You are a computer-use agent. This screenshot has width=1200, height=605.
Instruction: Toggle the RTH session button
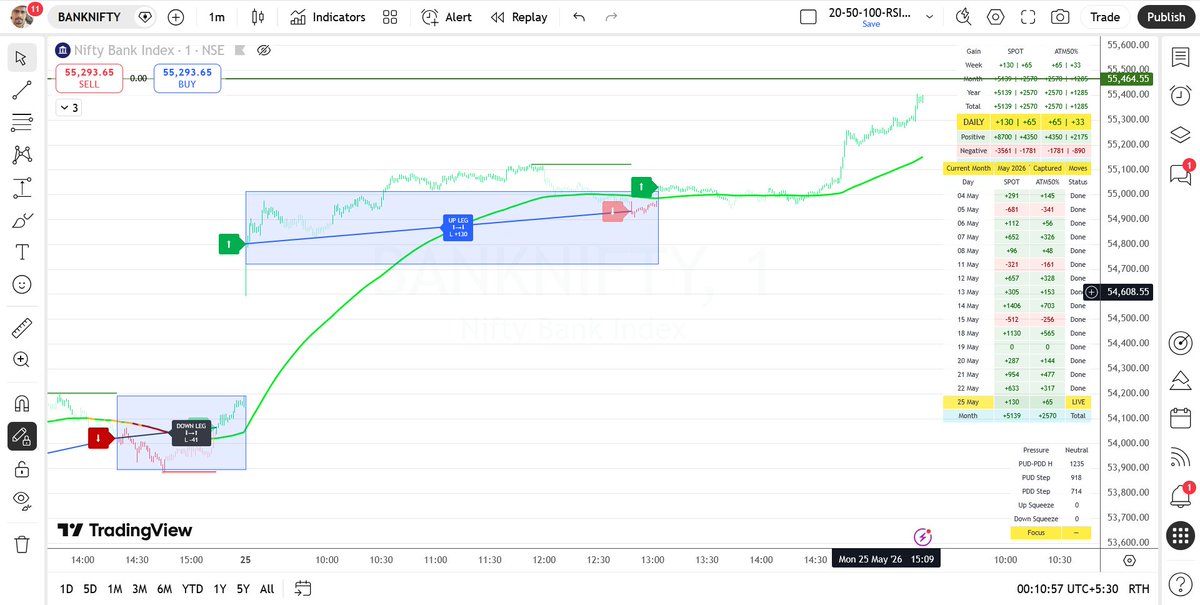click(x=1139, y=589)
